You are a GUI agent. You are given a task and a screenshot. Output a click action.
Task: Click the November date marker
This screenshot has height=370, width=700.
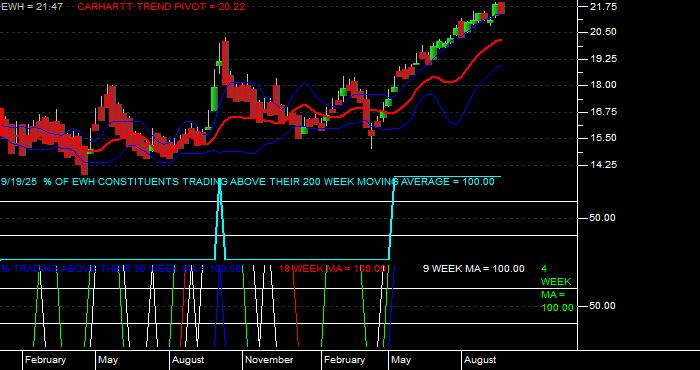pyautogui.click(x=269, y=360)
